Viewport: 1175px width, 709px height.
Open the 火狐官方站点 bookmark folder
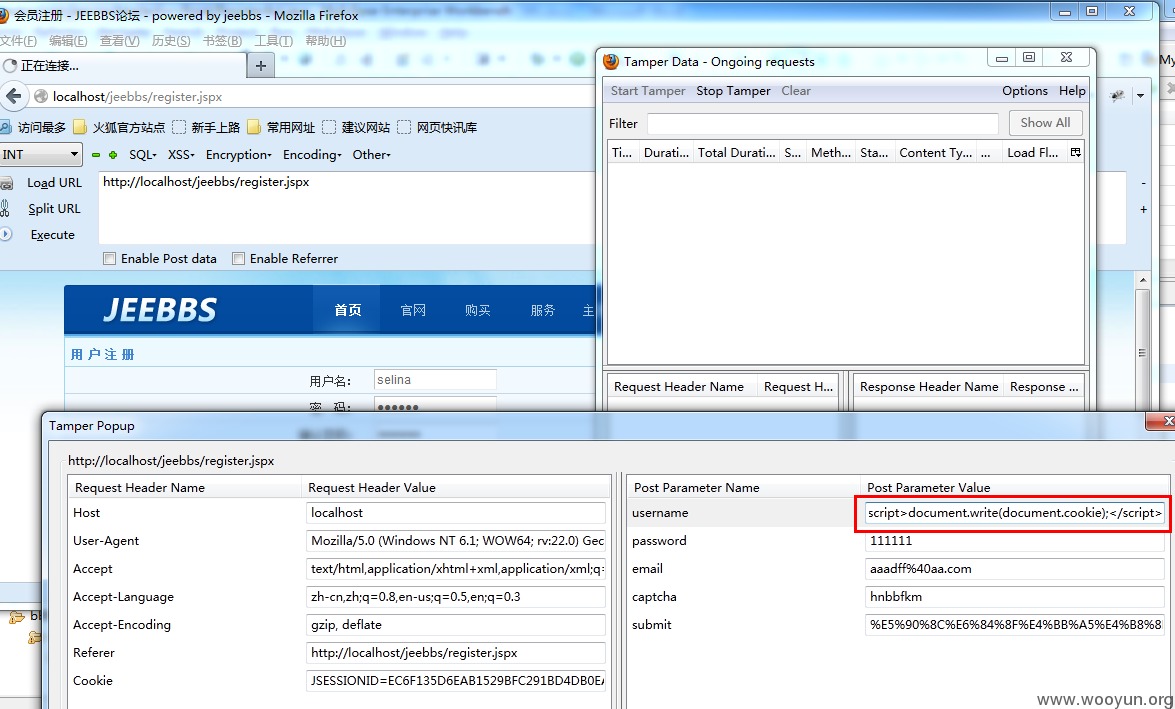click(118, 127)
